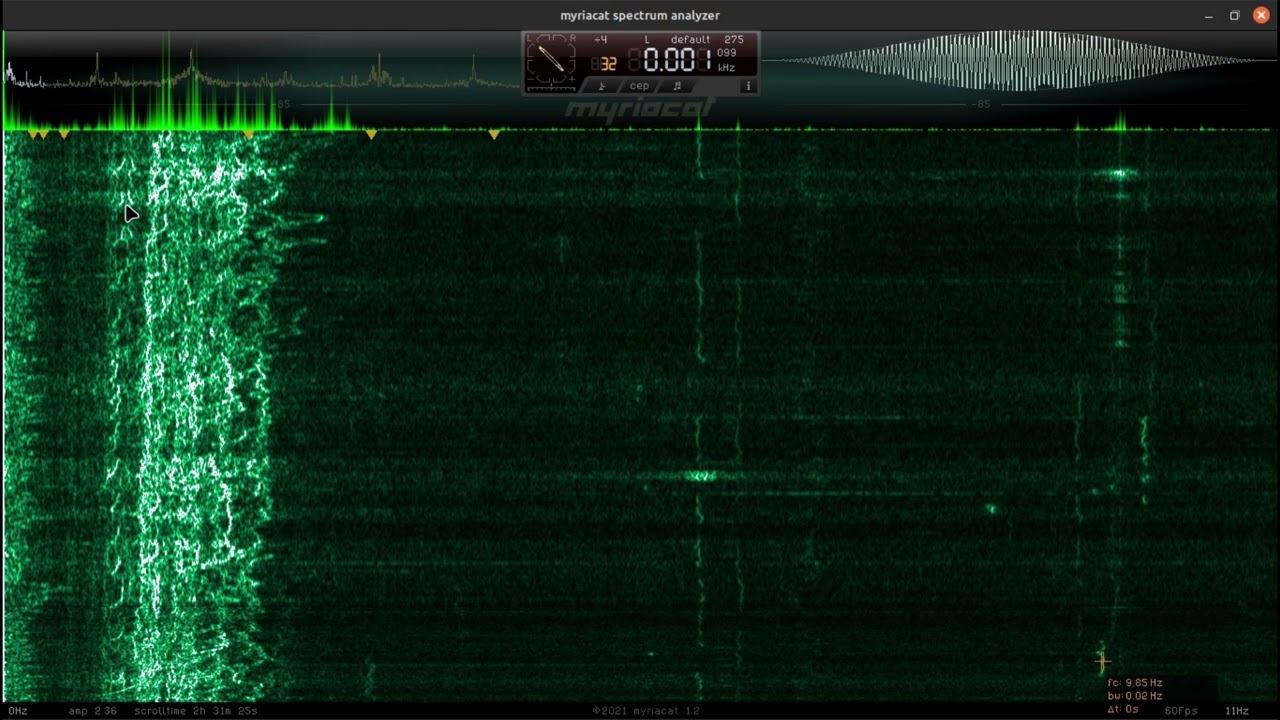Click the '099' sub-frequency digits

click(726, 53)
